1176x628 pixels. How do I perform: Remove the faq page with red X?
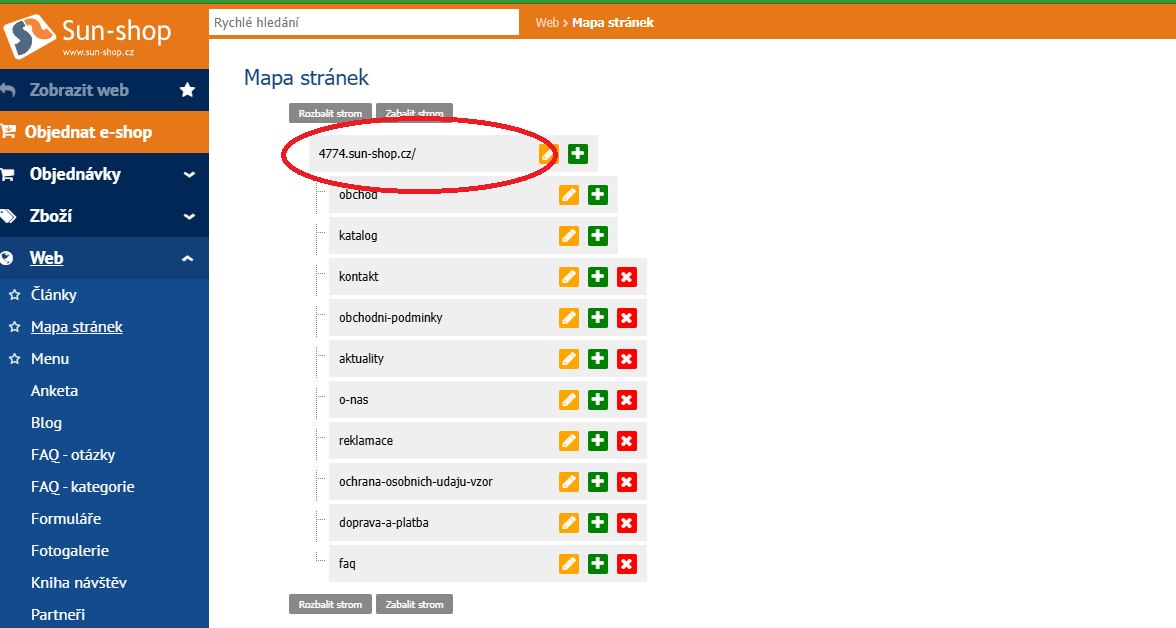pos(627,564)
